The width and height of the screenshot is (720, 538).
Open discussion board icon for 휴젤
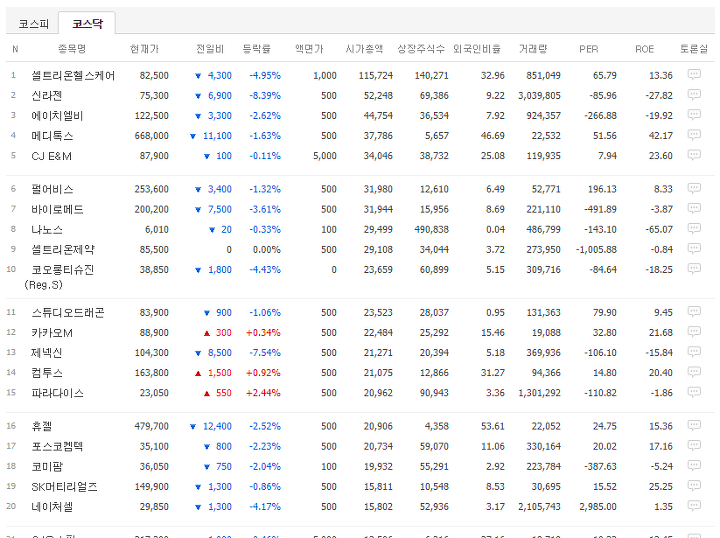pos(694,425)
